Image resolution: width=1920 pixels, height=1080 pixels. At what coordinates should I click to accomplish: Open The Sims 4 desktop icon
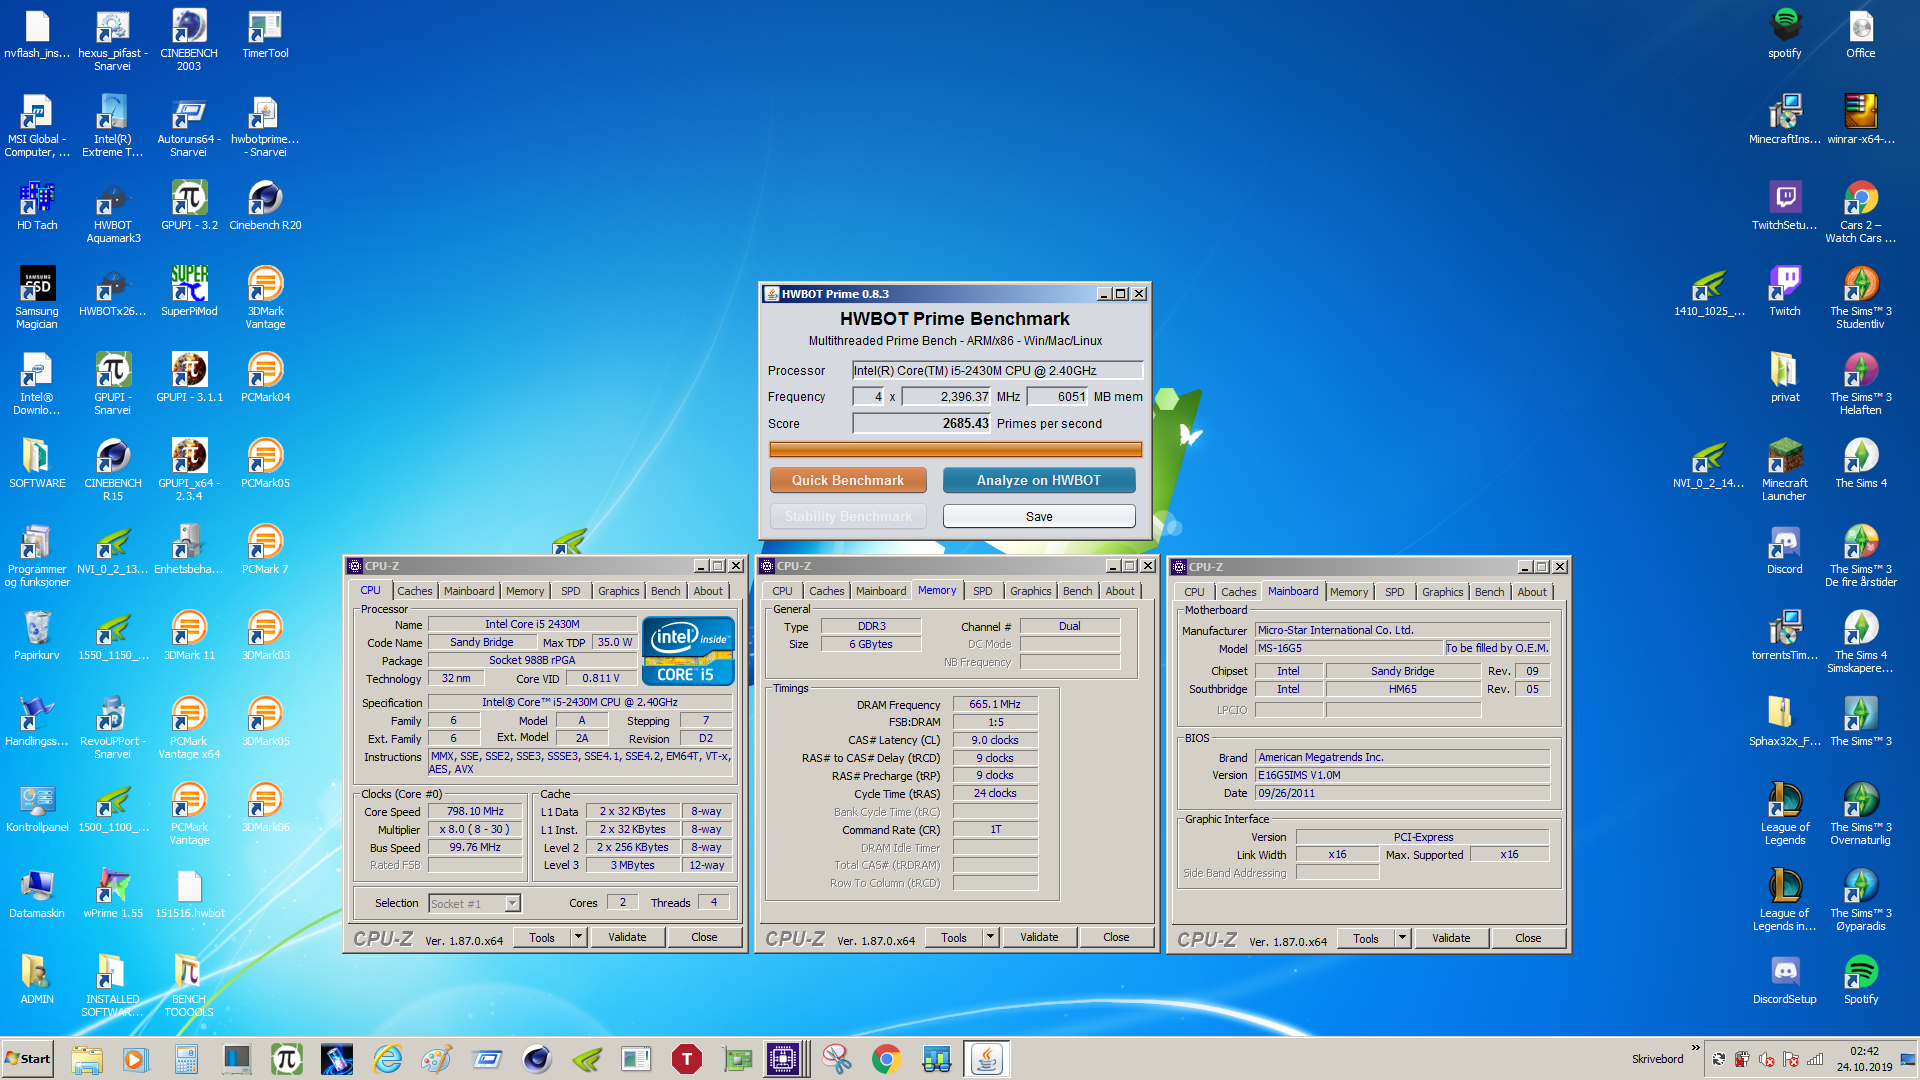click(1861, 464)
